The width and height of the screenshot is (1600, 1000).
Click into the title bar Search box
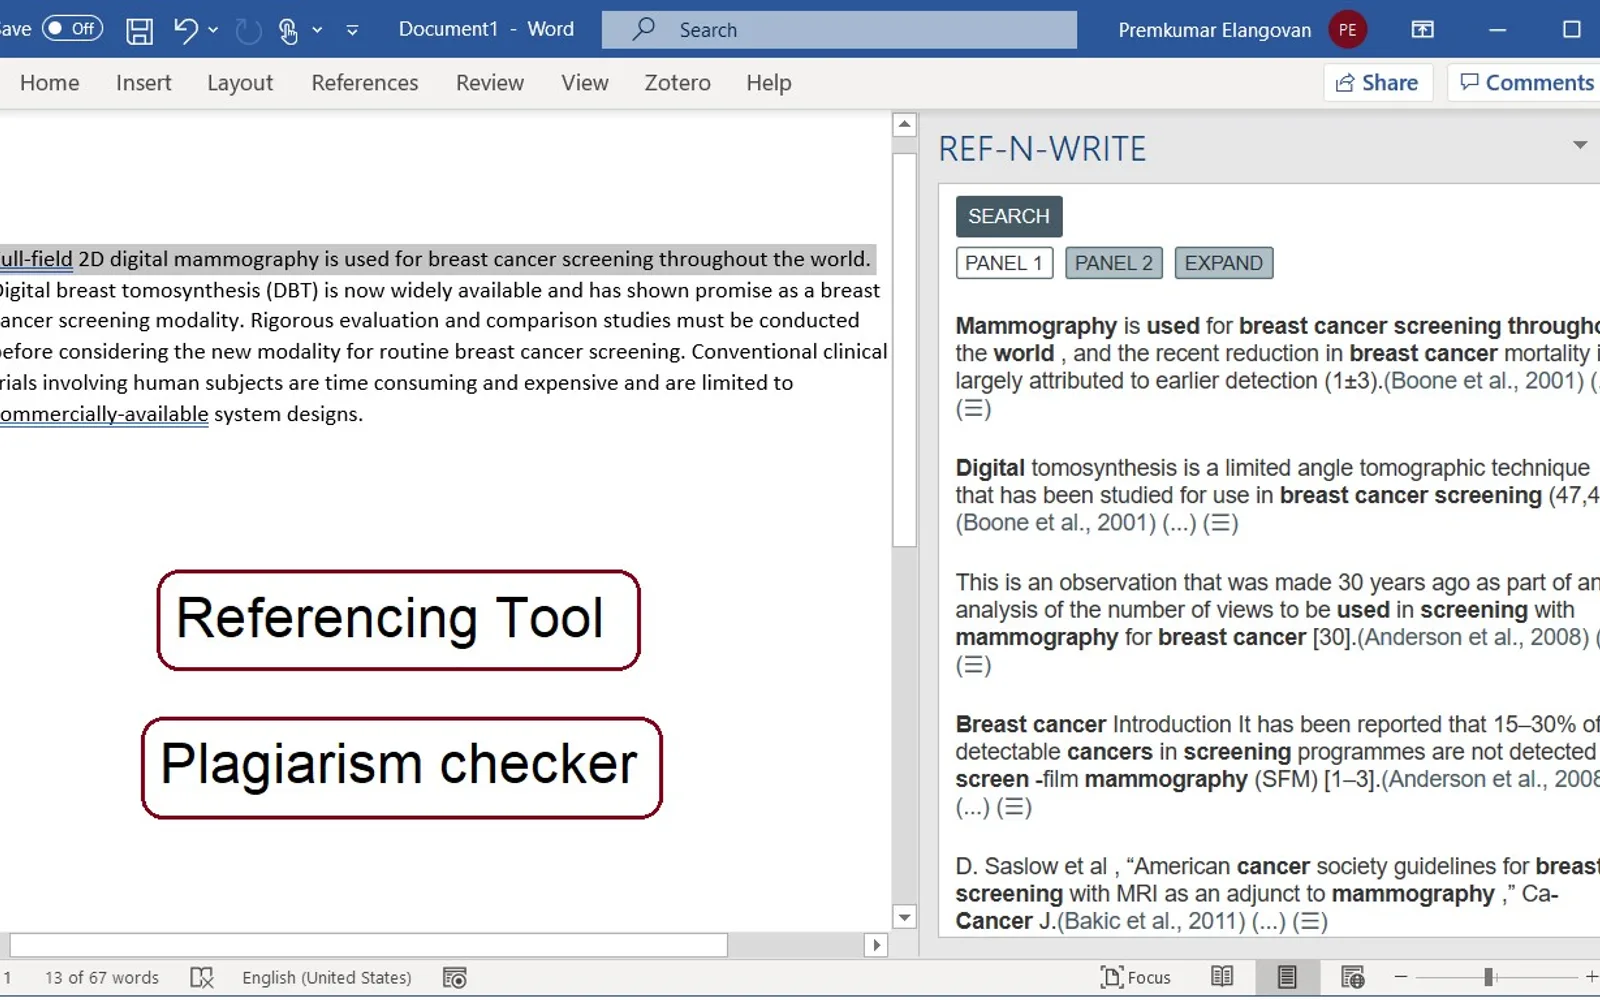(839, 30)
